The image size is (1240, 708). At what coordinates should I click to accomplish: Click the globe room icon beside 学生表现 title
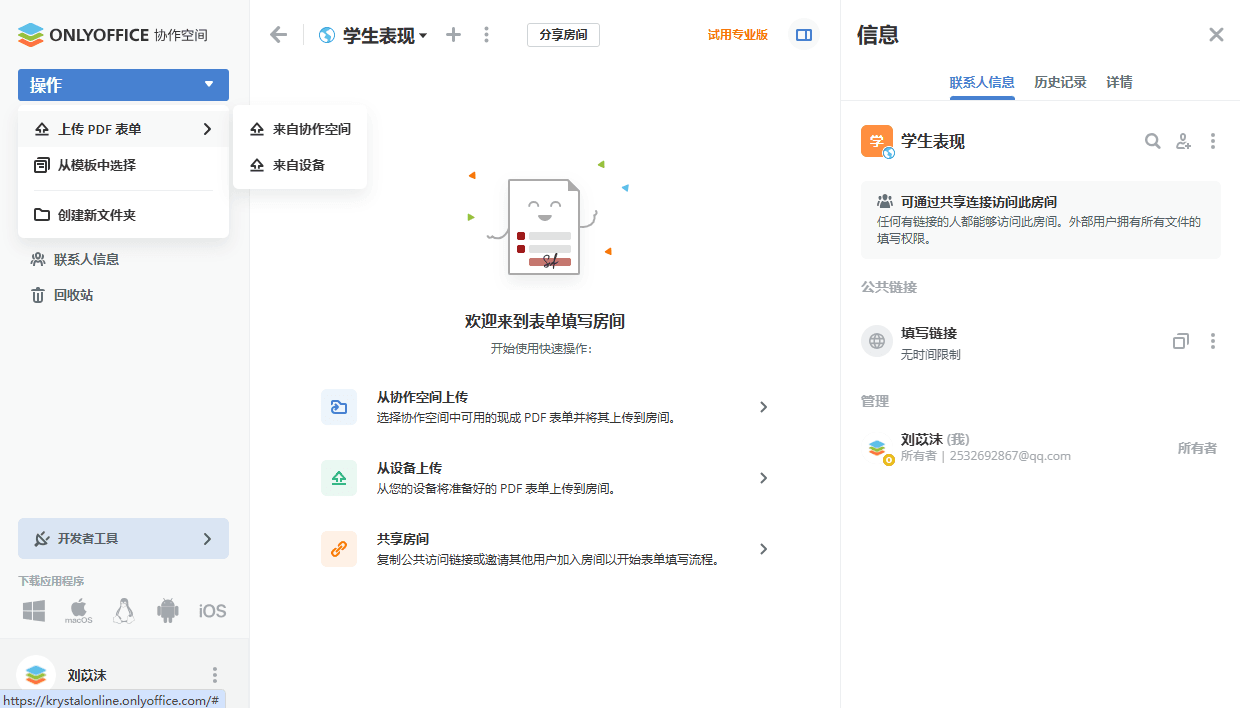326,35
